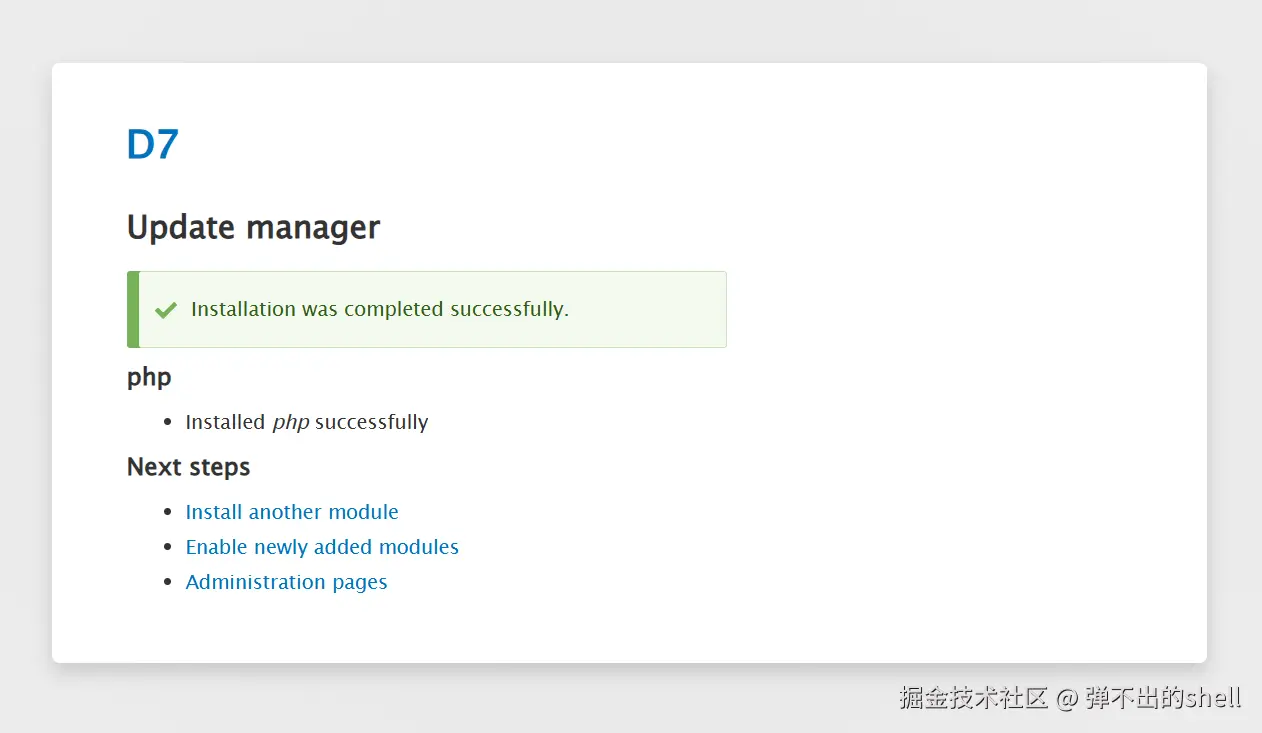Click the italic php module name
Viewport: 1262px width, 733px height.
pyautogui.click(x=291, y=423)
